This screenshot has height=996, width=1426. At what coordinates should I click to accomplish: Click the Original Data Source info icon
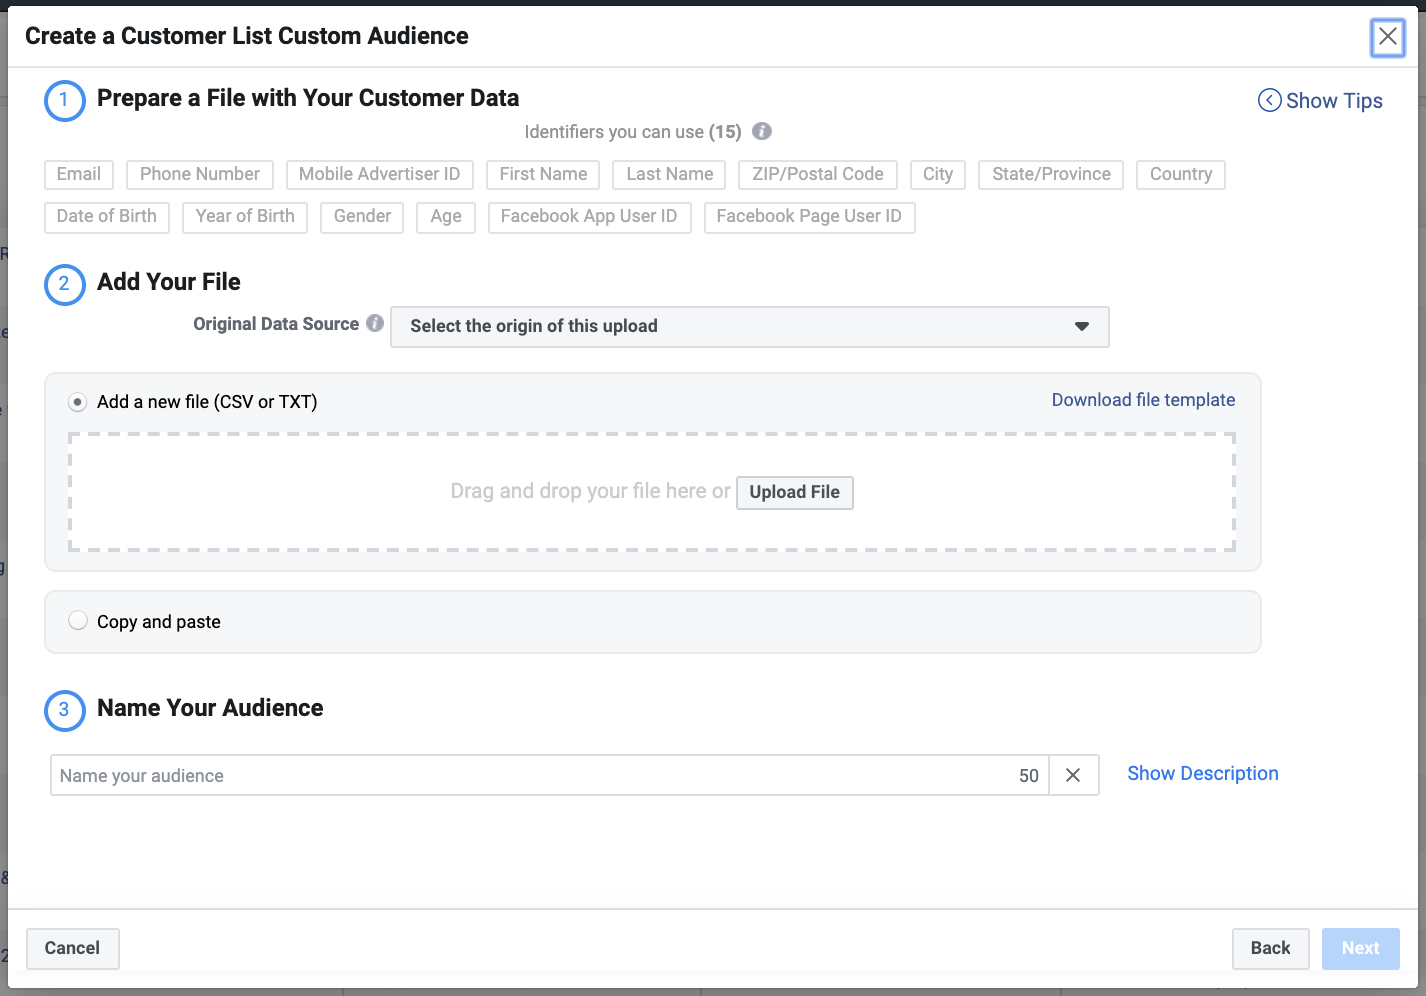coord(375,323)
